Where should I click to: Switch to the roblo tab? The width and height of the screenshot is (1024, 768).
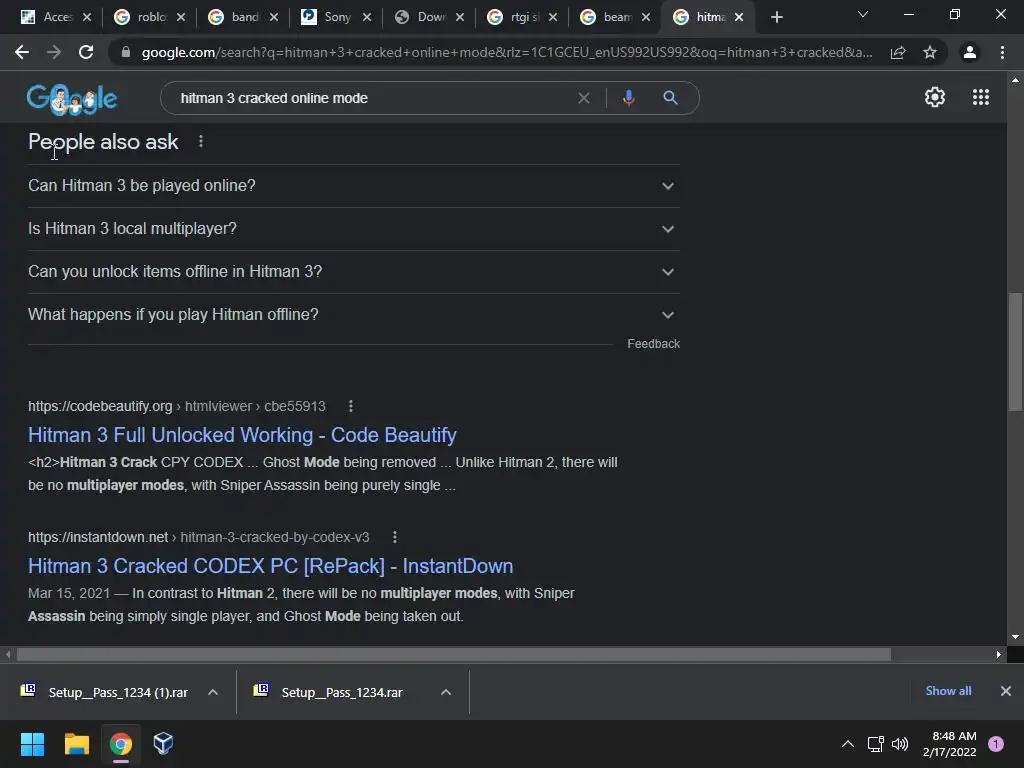coord(151,17)
